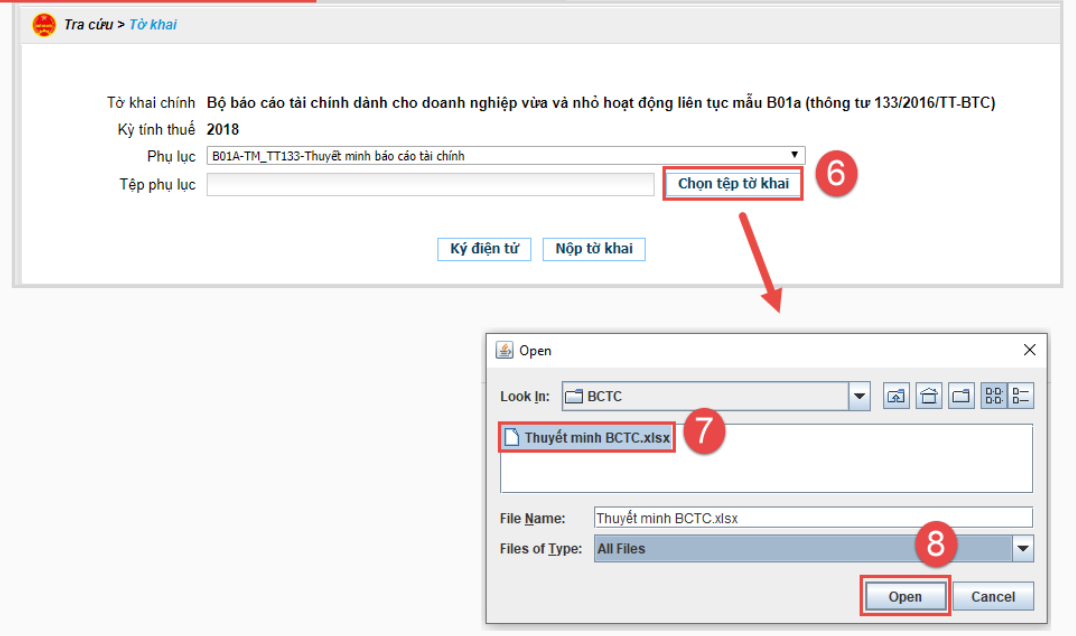Screen dimensions: 1076x636
Task: Create a new folder with toolbar icon
Action: [961, 397]
